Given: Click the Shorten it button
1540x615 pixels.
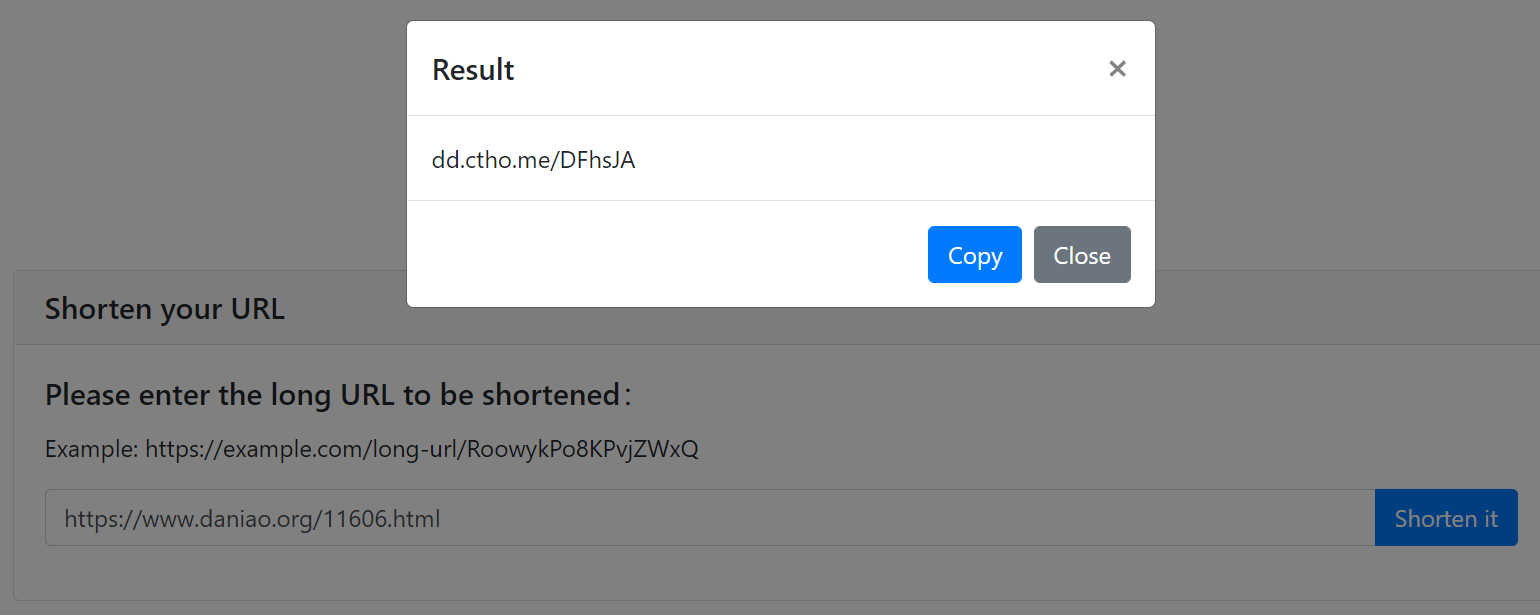Looking at the screenshot, I should [1446, 518].
